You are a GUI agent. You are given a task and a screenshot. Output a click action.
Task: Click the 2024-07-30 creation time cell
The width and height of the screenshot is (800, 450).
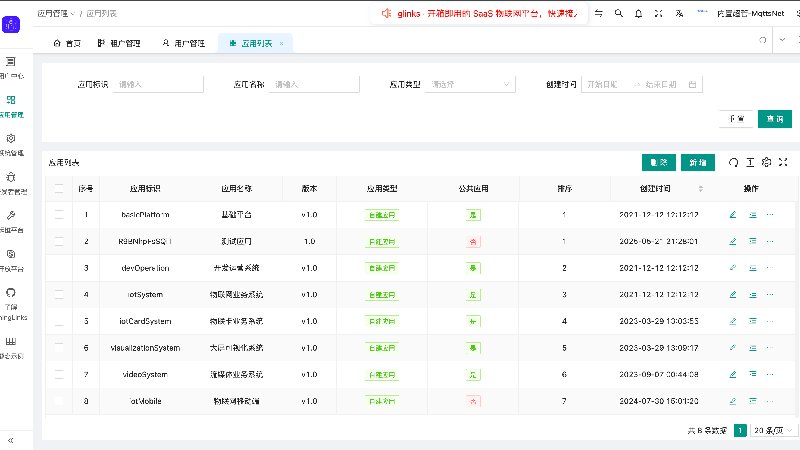point(659,401)
